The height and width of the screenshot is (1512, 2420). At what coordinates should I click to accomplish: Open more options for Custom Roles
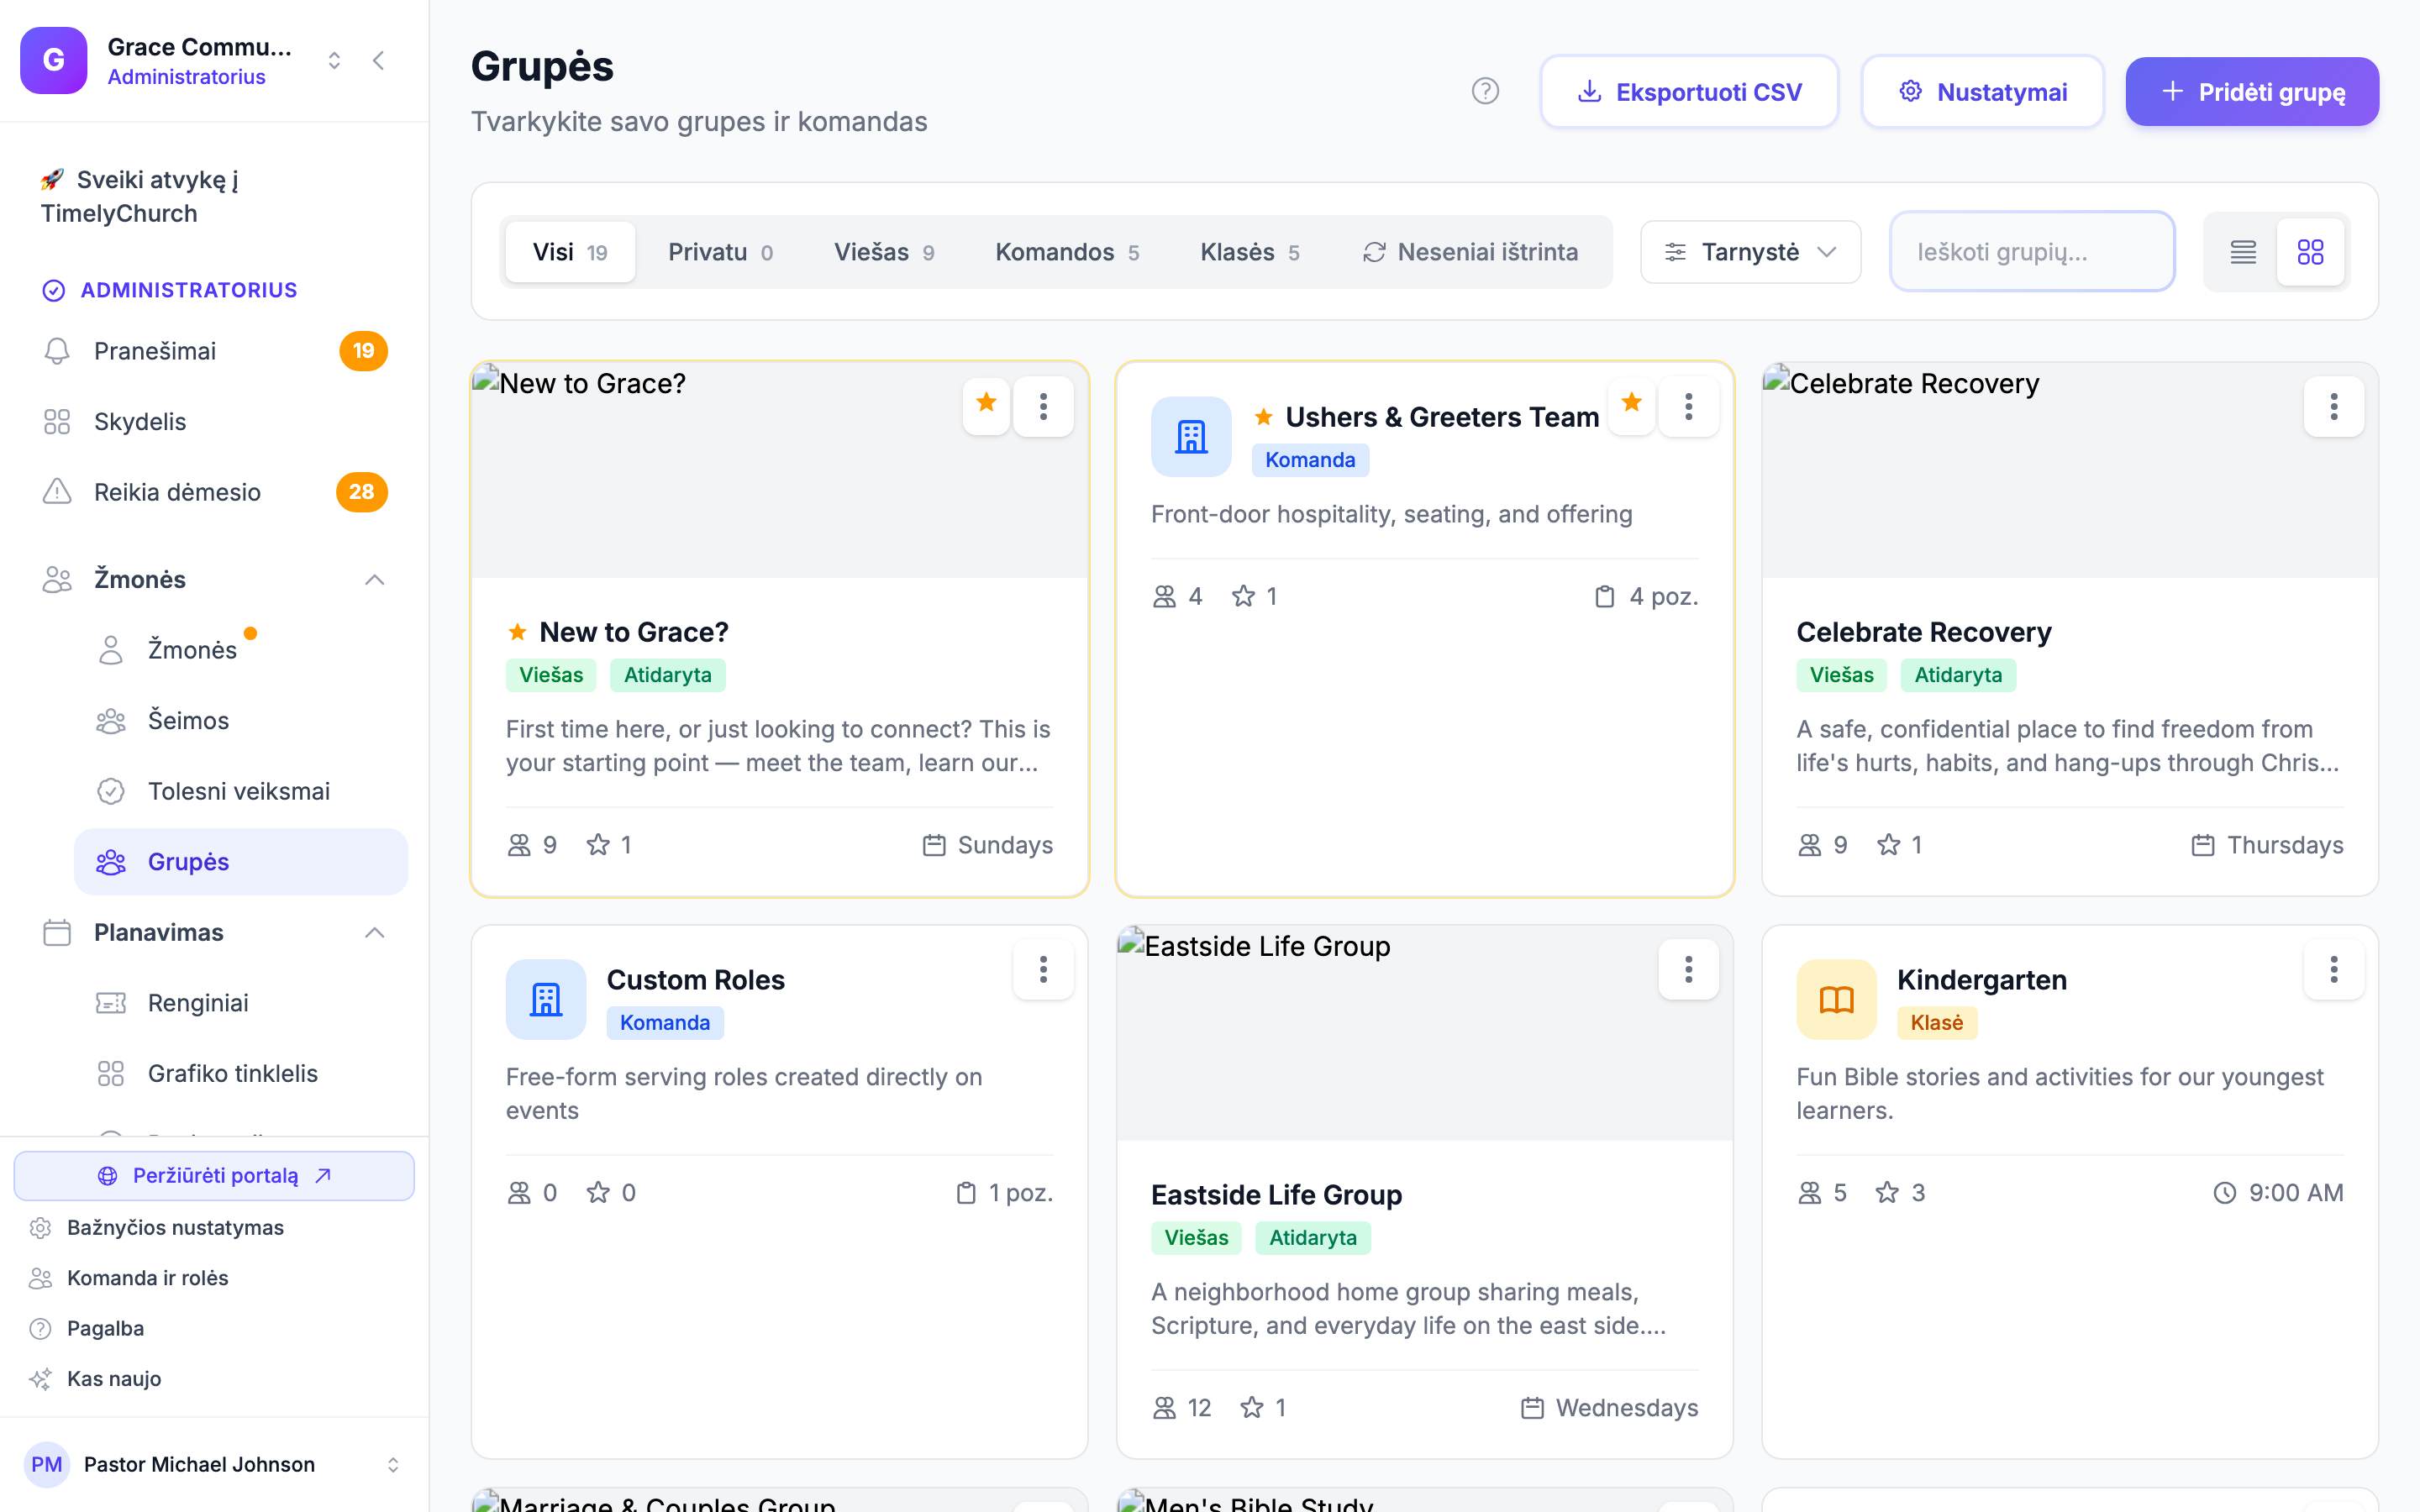tap(1043, 969)
